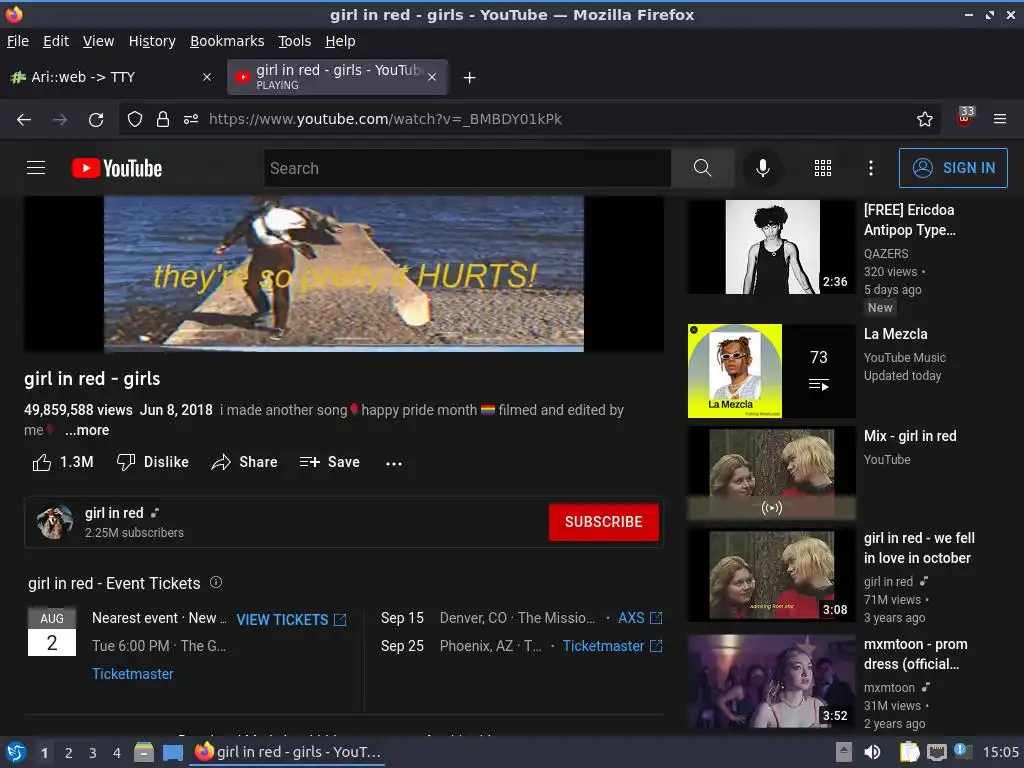1024x768 pixels.
Task: Open the File menu
Action: (18, 41)
